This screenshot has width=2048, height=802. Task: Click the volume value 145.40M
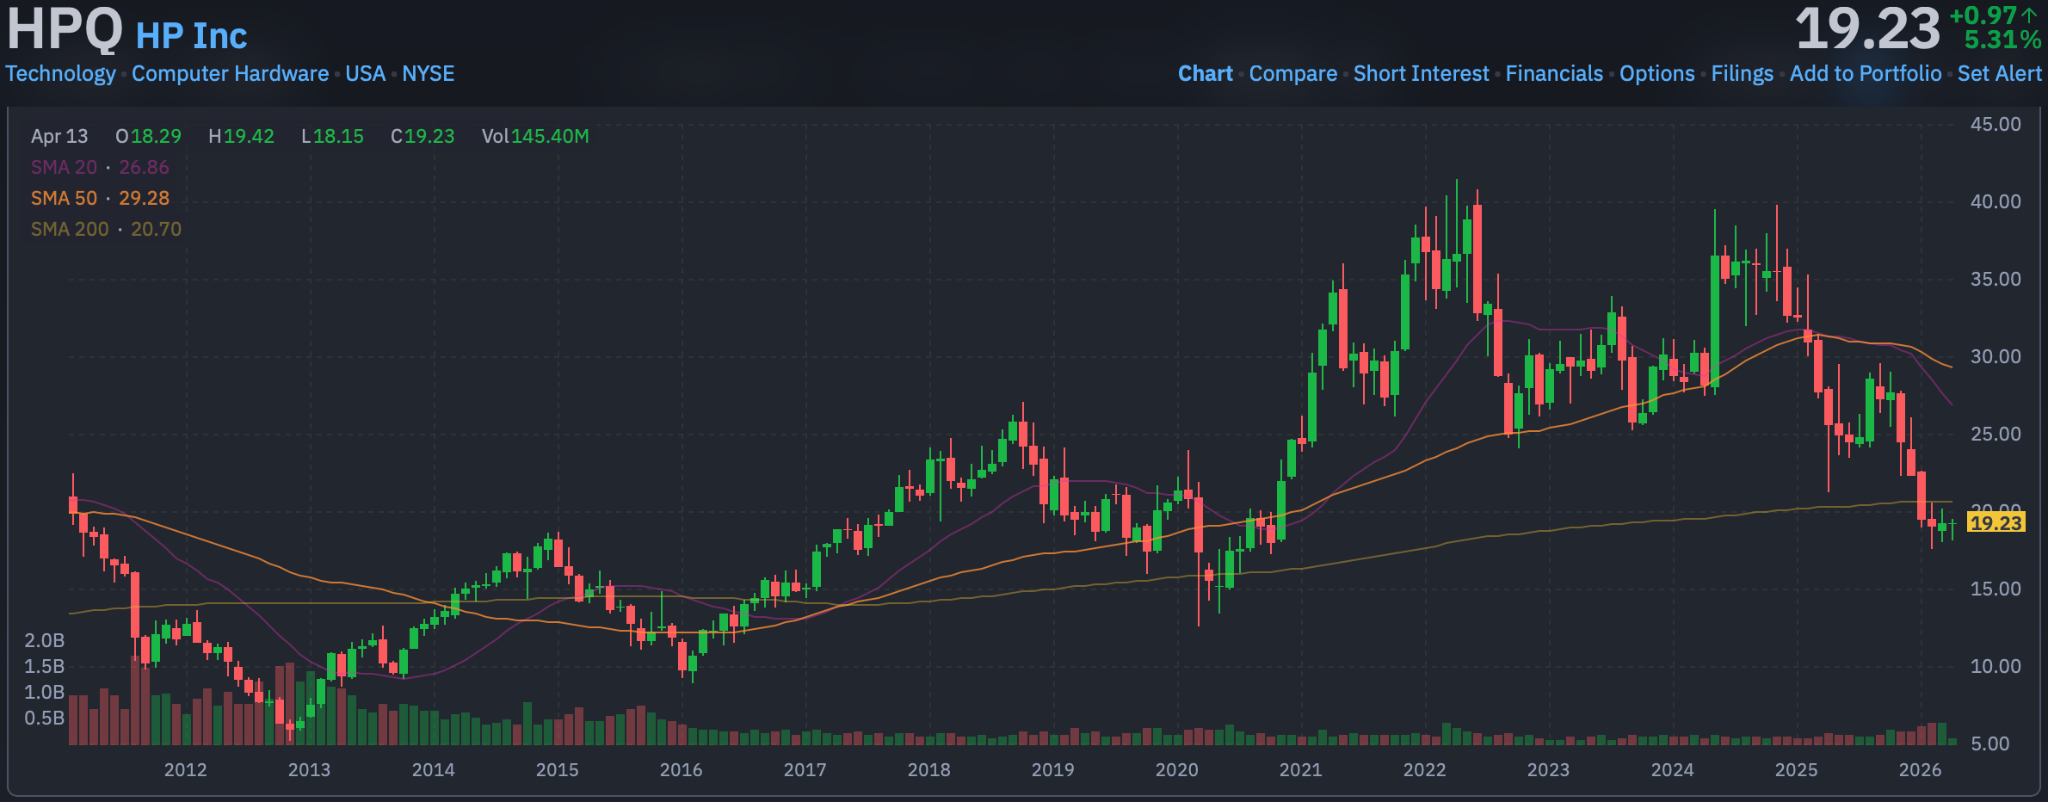(x=550, y=136)
